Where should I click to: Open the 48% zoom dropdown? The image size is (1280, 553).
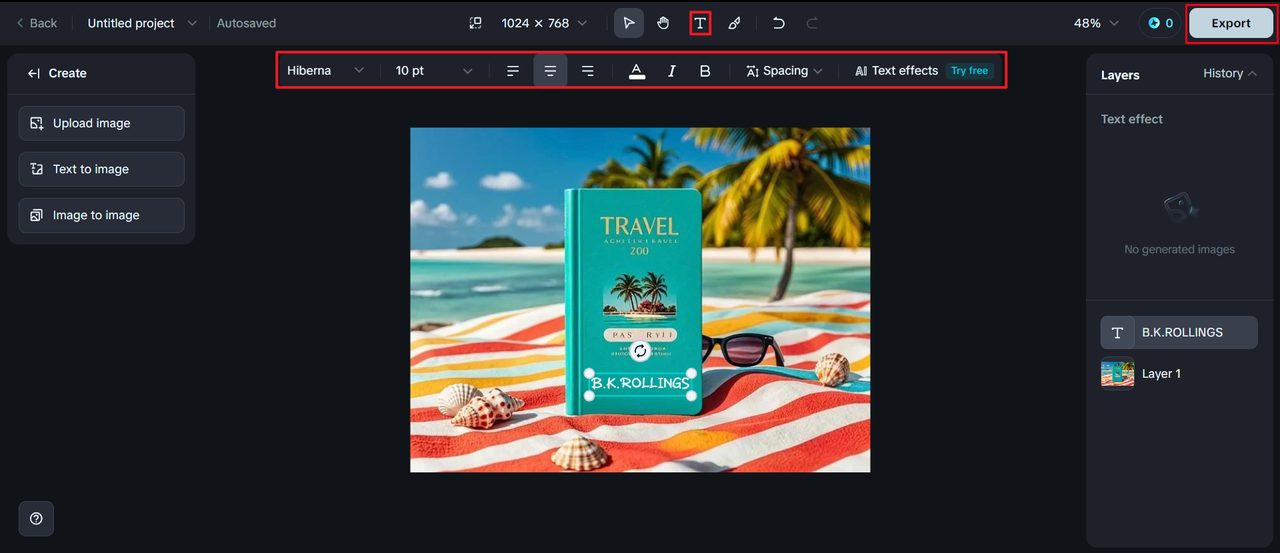[x=1096, y=23]
